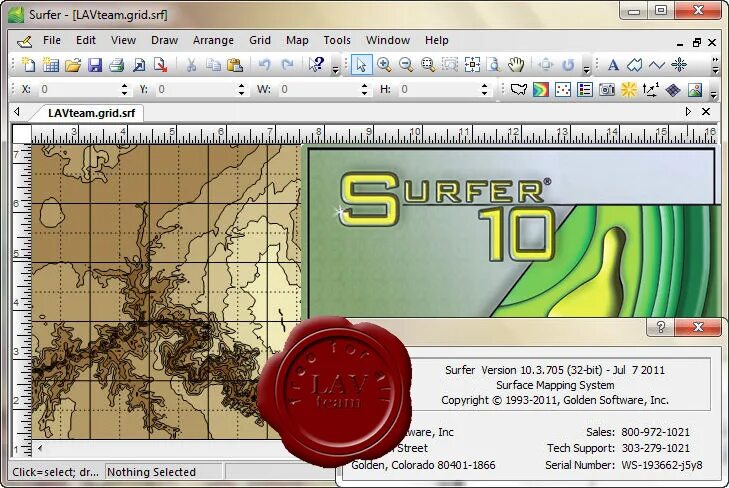Save the document with the floppy icon
Screen dimensions: 729x488
(95, 65)
